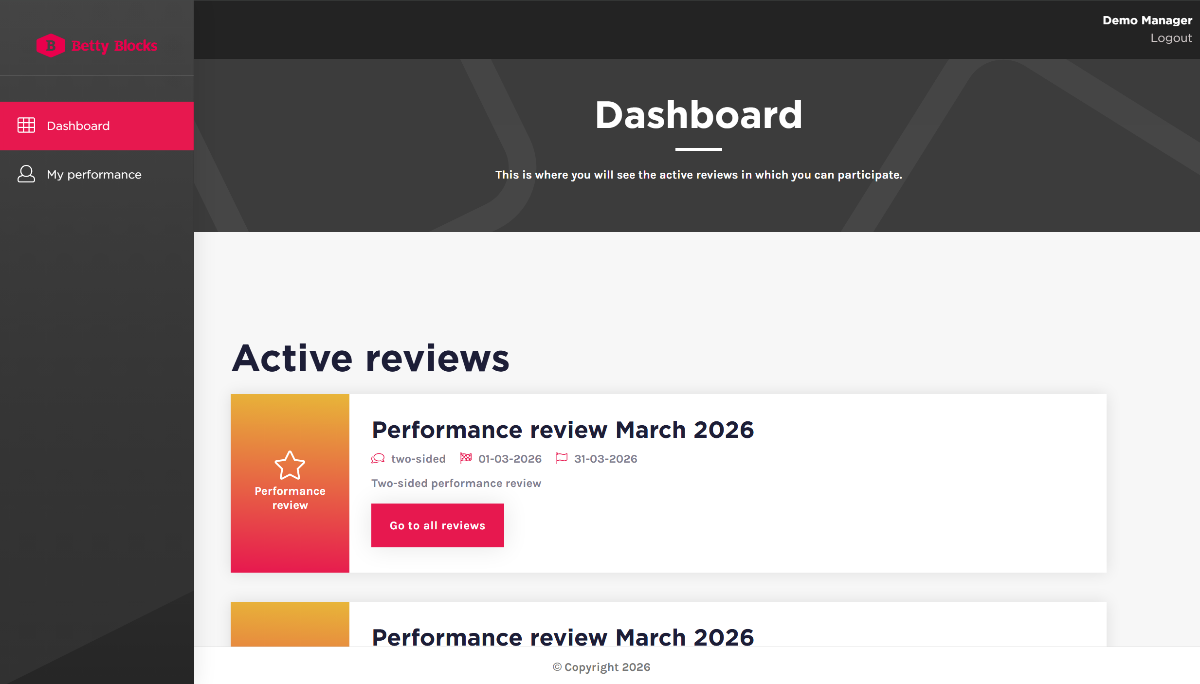Screen dimensions: 1200x684
Task: Click the checkered flag icon beside 01-03-2026
Action: tap(466, 459)
